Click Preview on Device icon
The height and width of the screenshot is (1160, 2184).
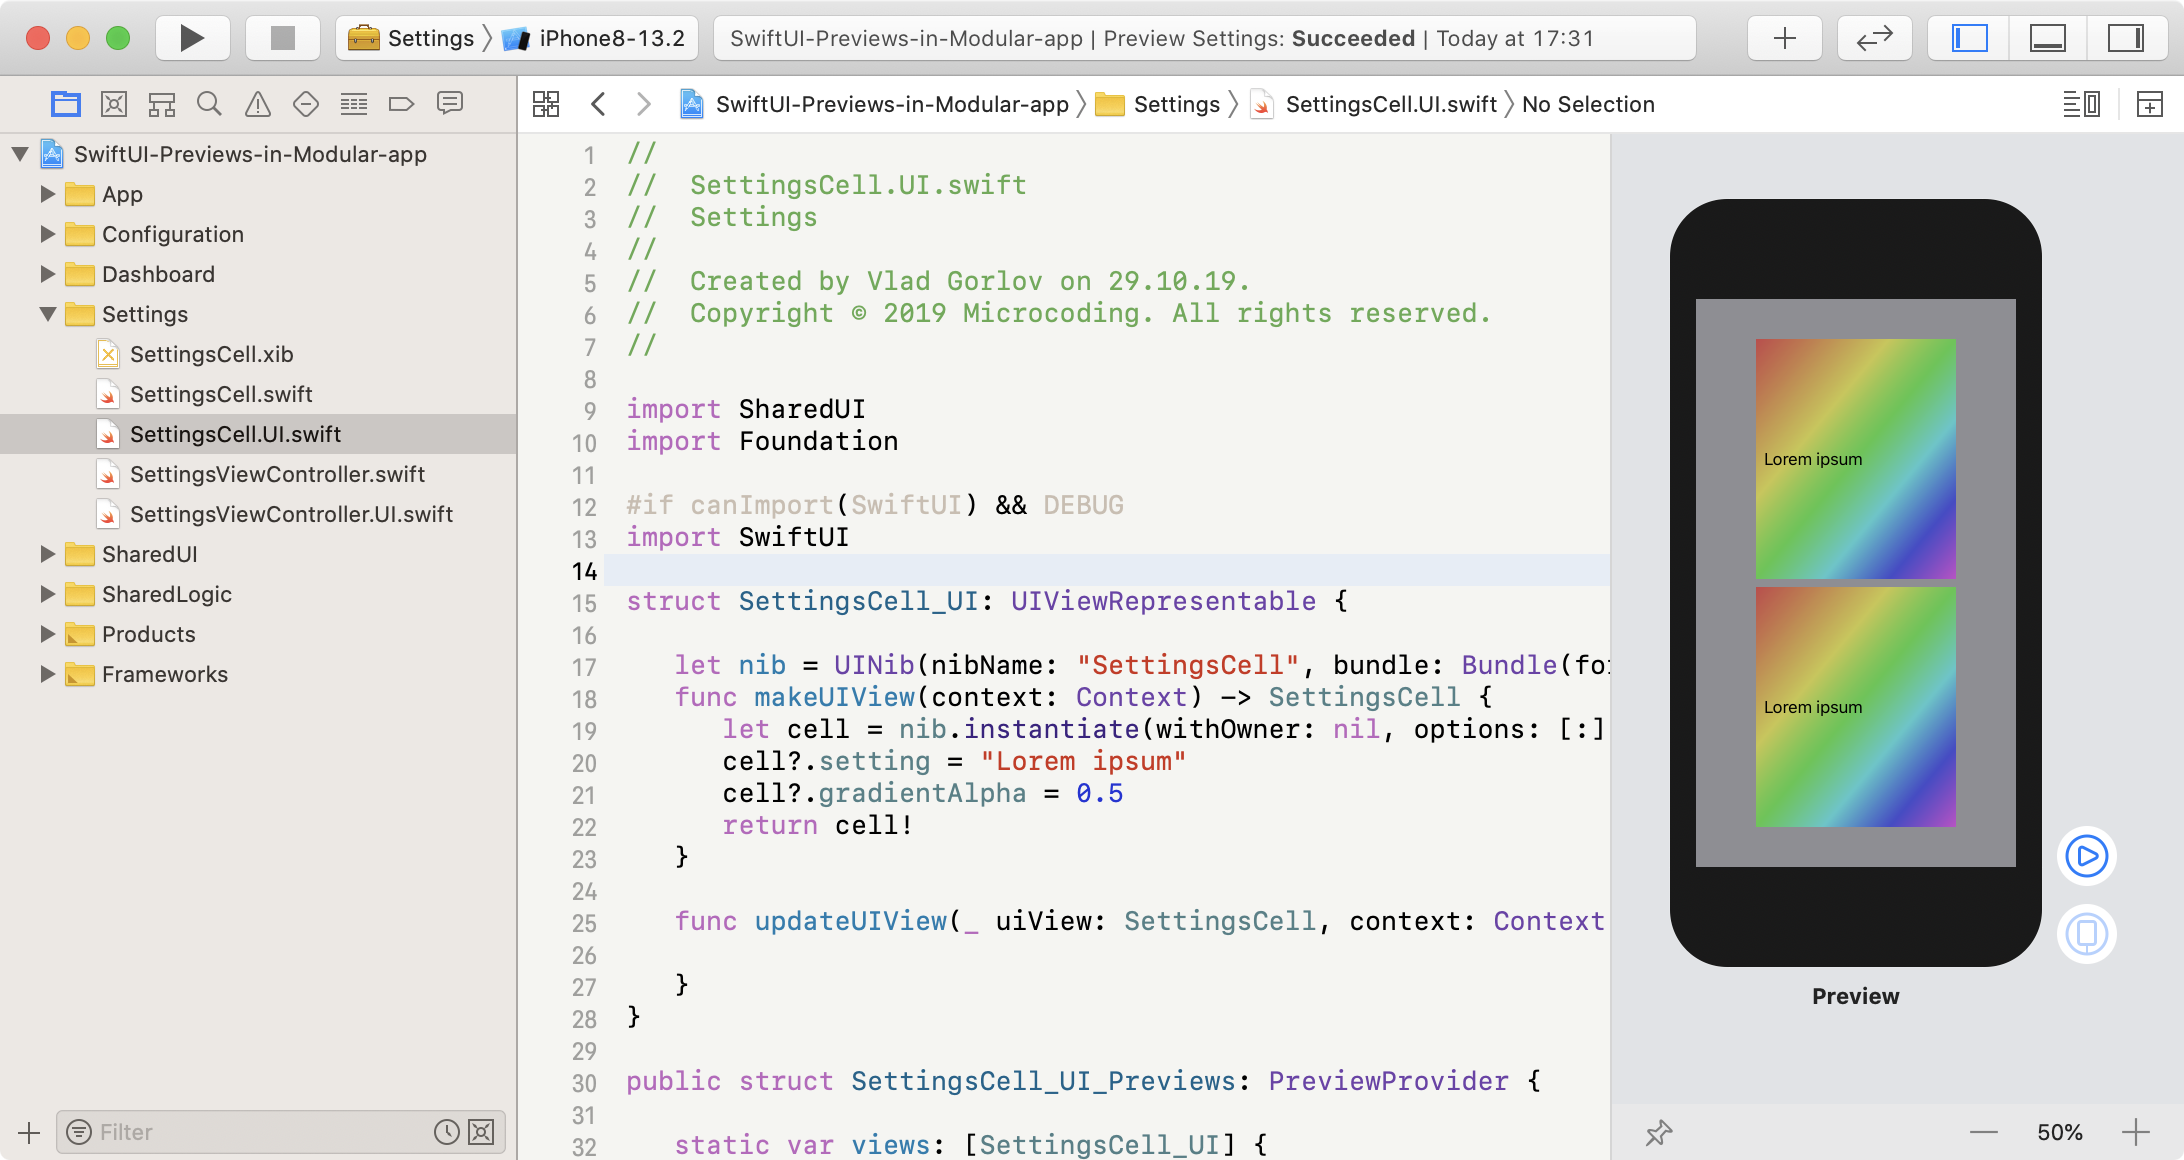2086,934
